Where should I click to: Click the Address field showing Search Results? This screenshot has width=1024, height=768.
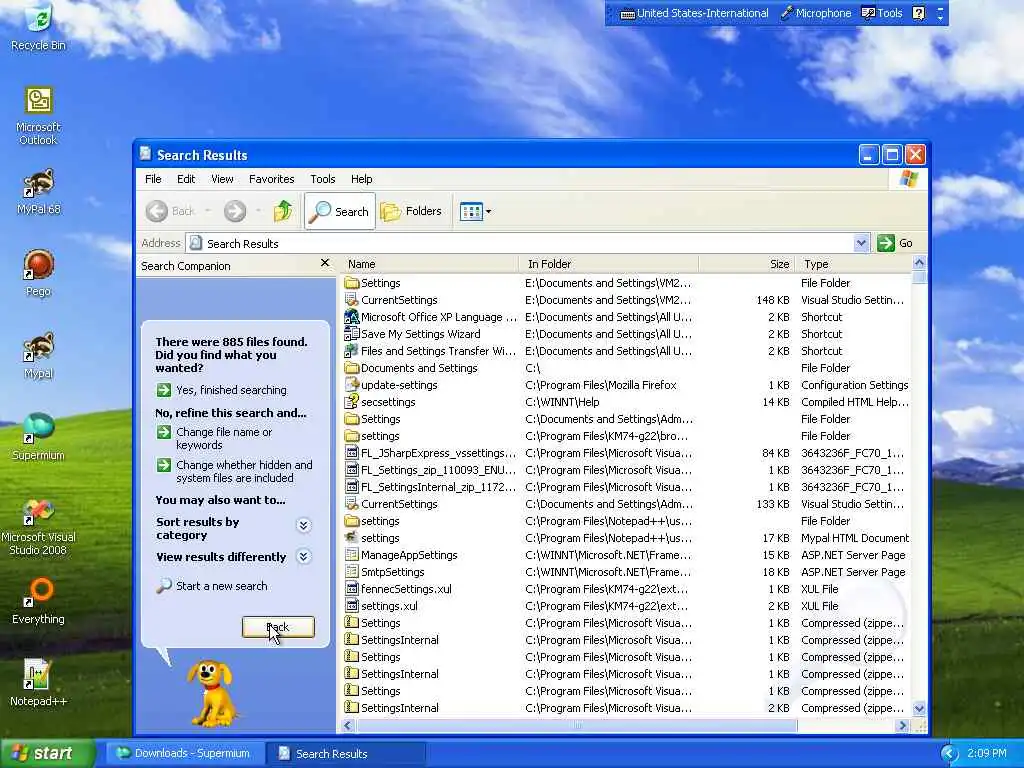point(520,243)
